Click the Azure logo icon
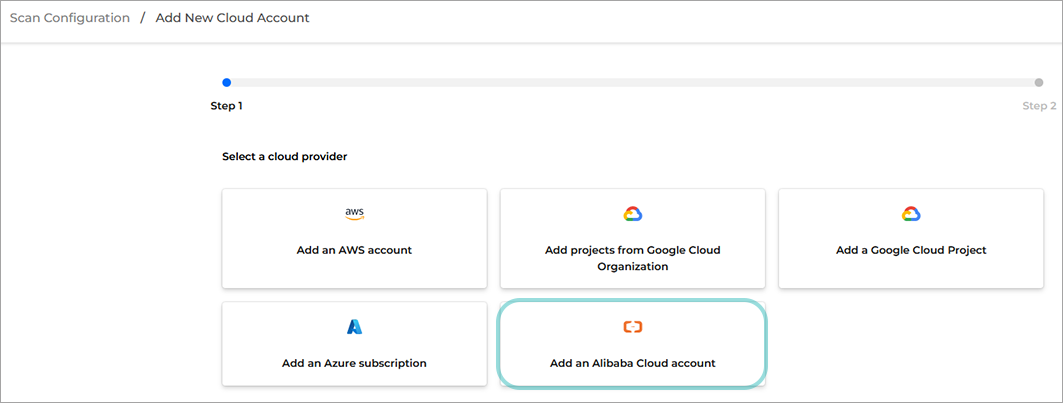 pos(355,327)
